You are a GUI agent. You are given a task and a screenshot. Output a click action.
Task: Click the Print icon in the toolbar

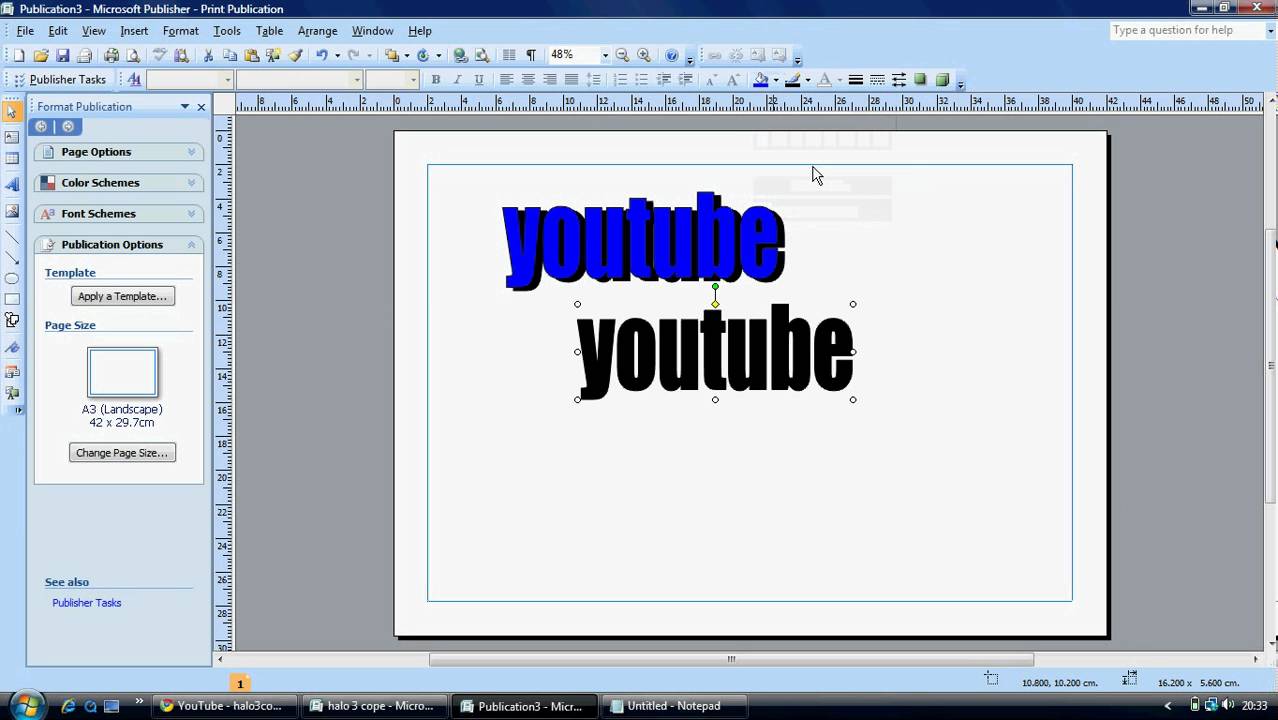(111, 56)
